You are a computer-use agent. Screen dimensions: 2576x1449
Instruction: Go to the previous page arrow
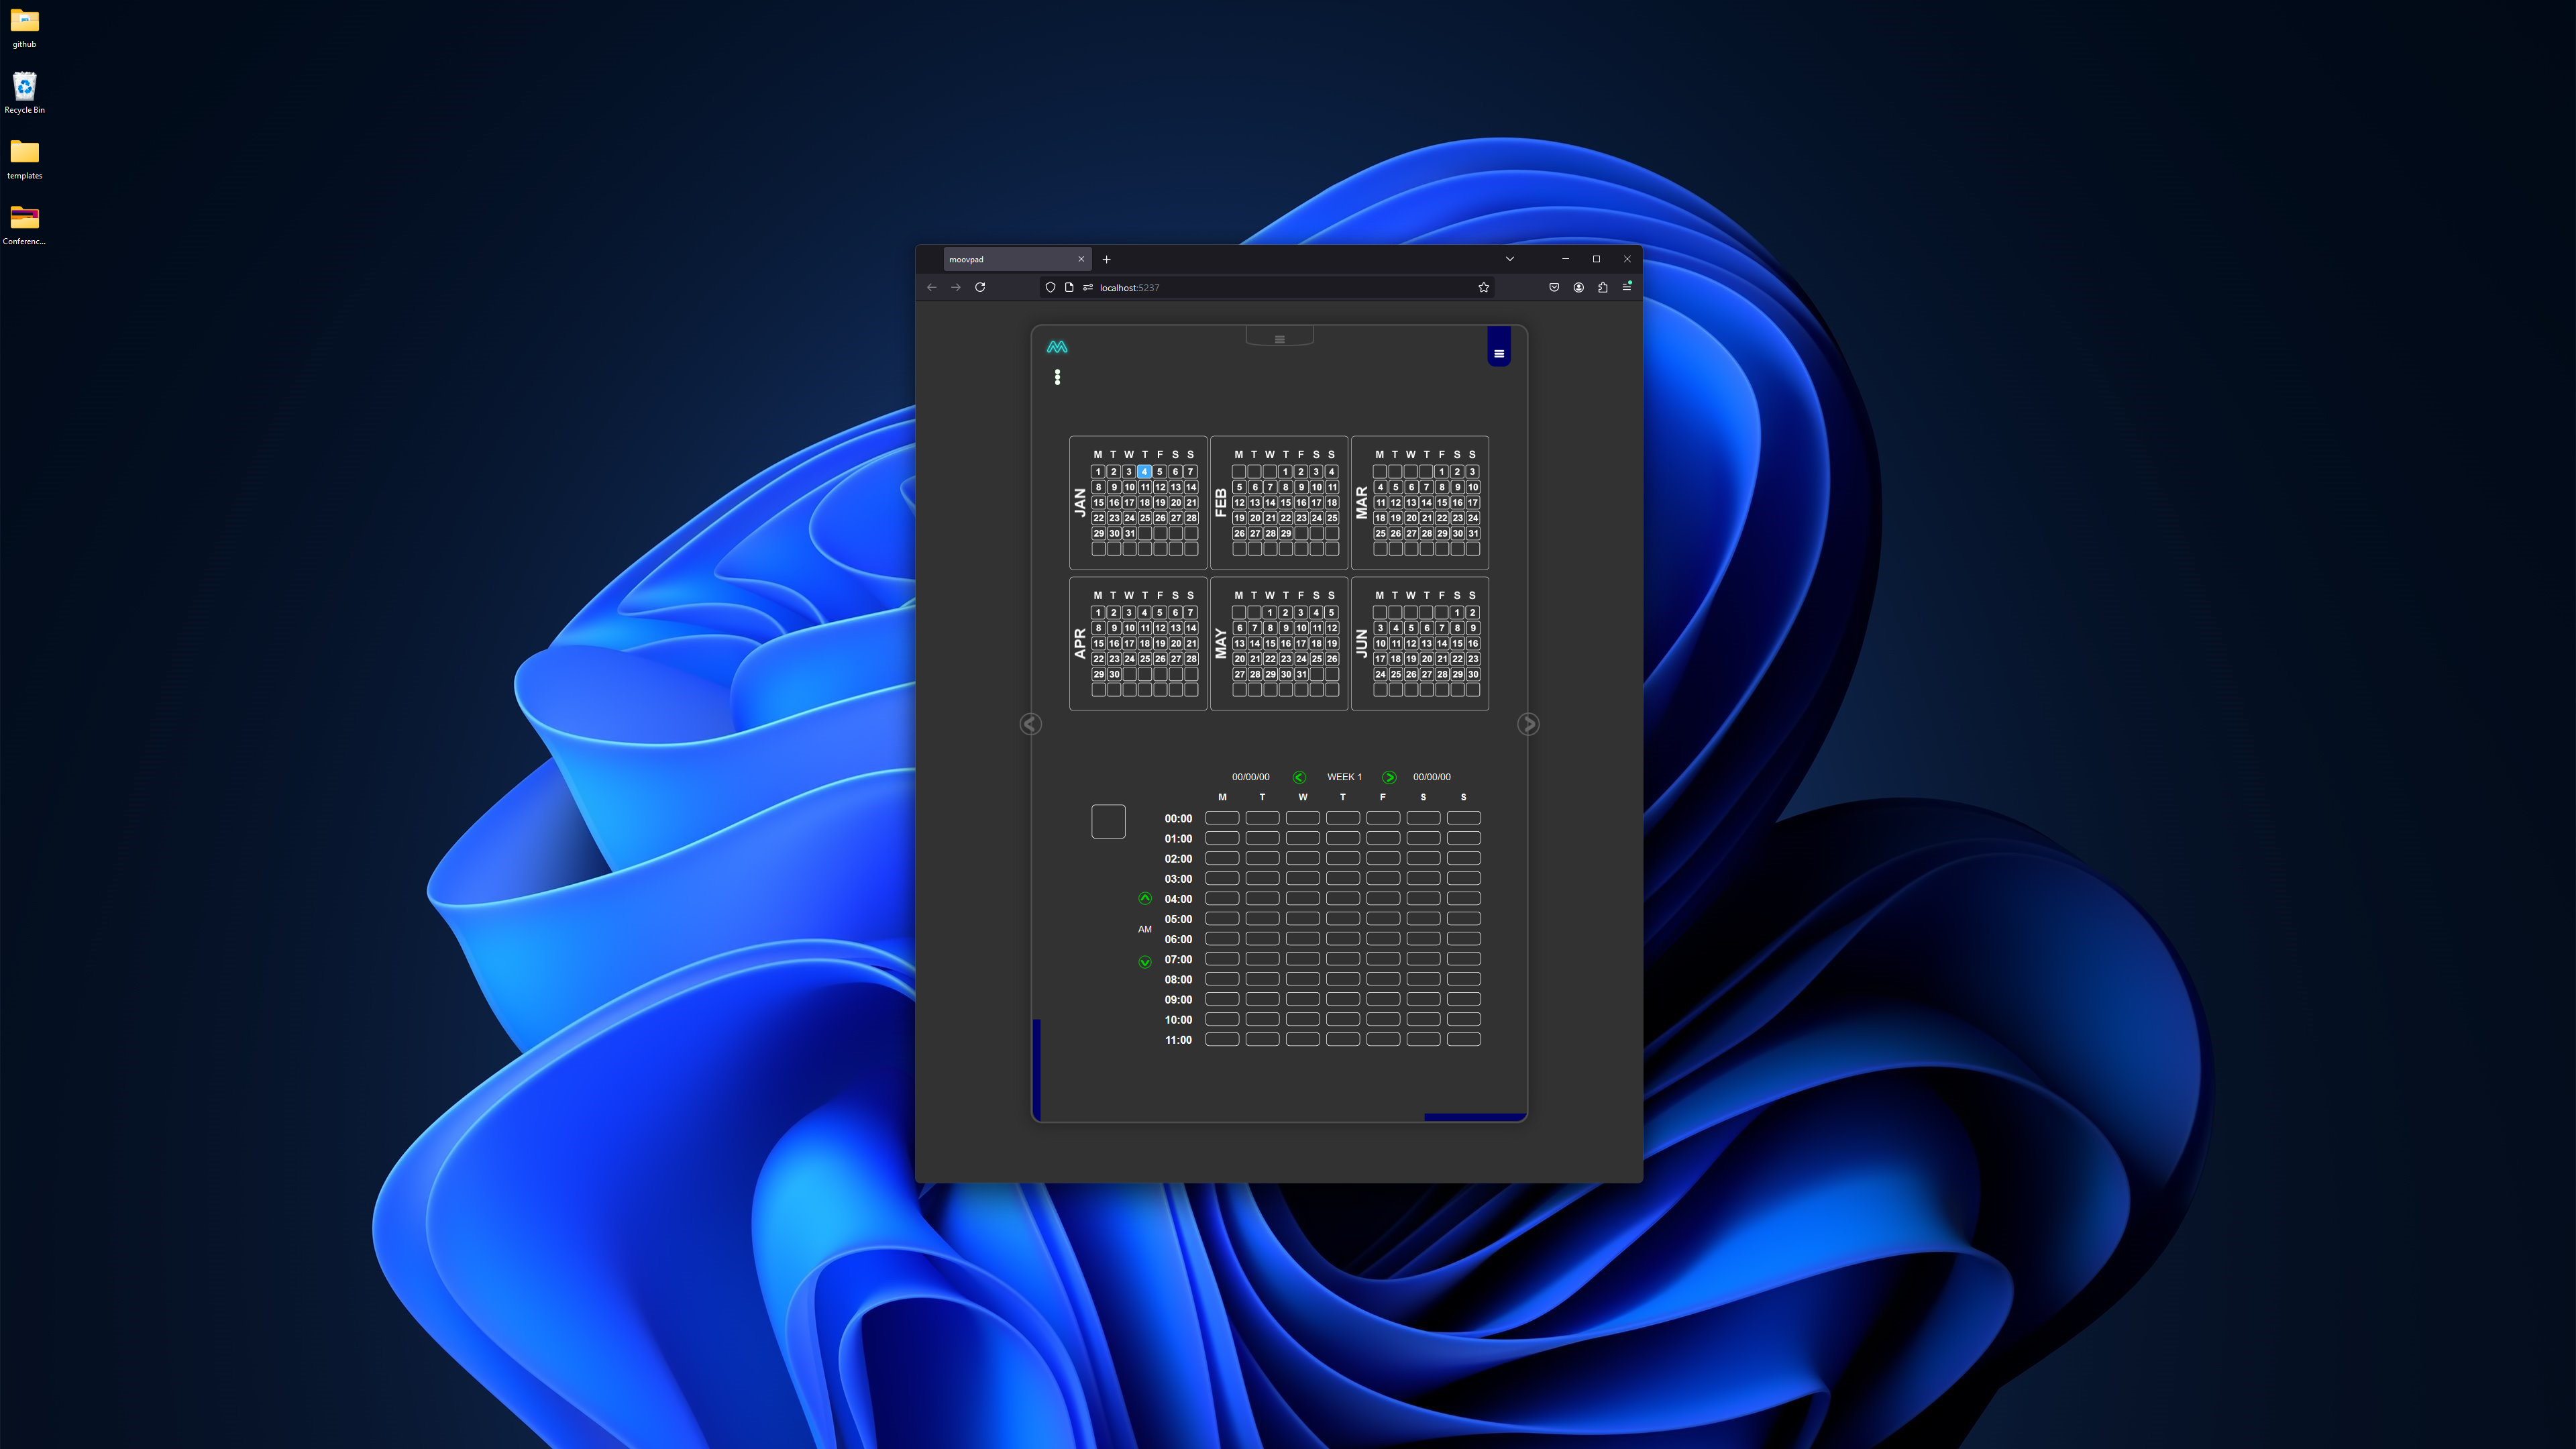click(1030, 724)
